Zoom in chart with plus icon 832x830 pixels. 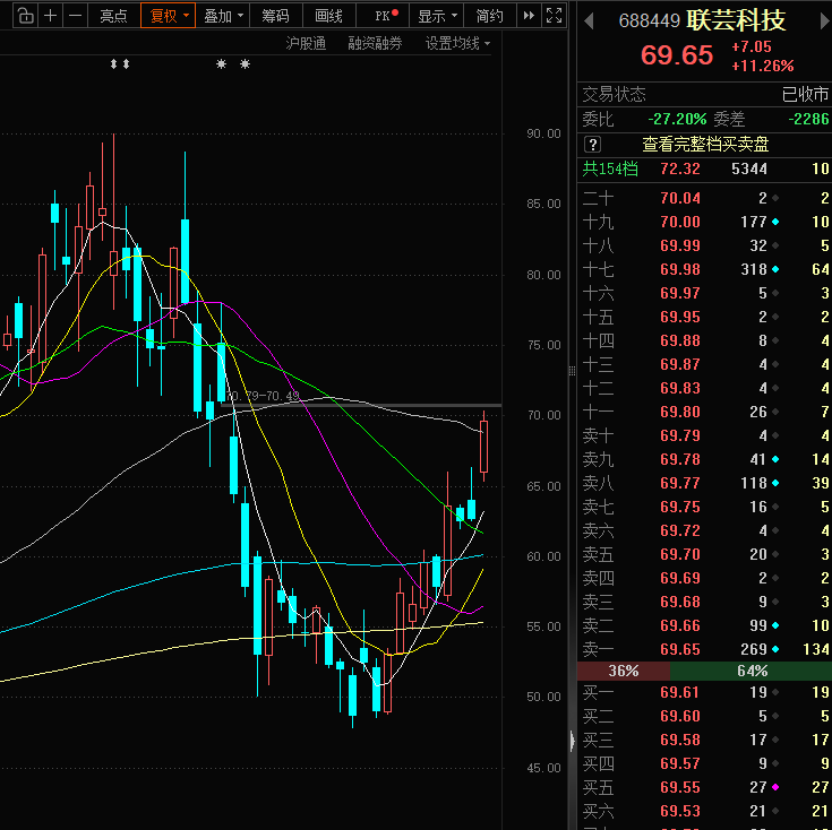pyautogui.click(x=50, y=16)
